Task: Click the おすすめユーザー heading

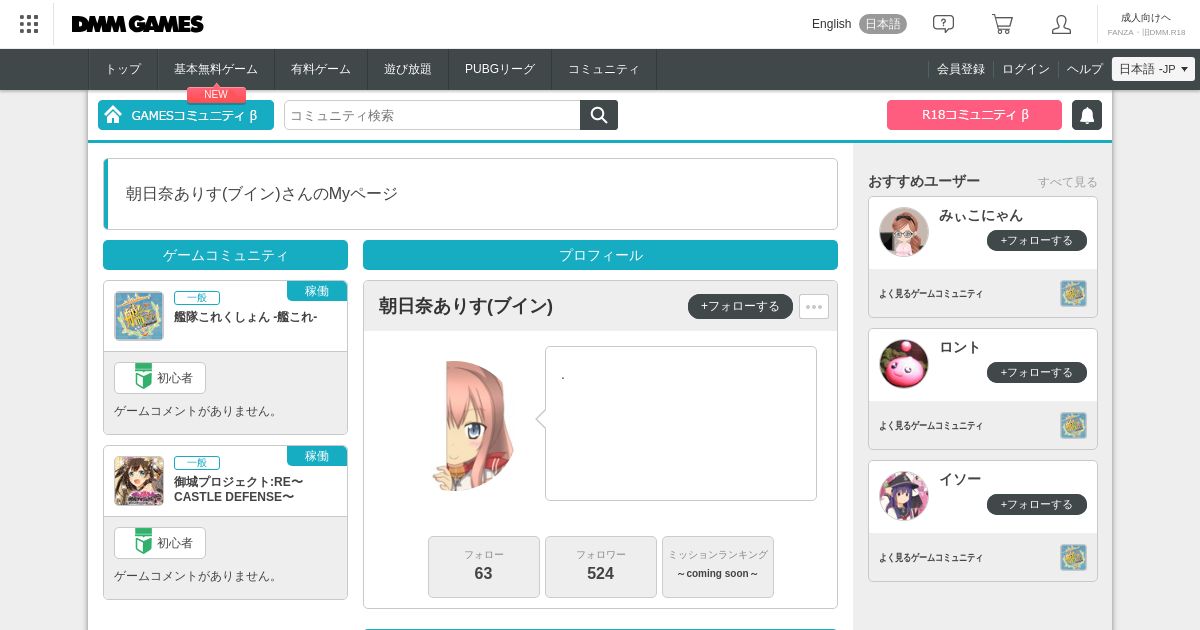Action: (x=924, y=181)
